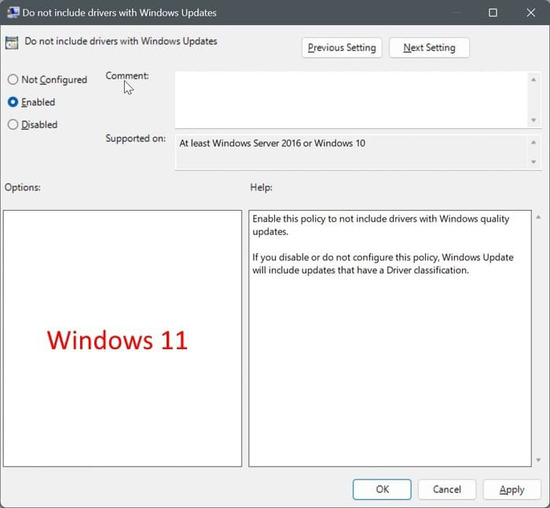Close the policy dialog window

(x=531, y=13)
